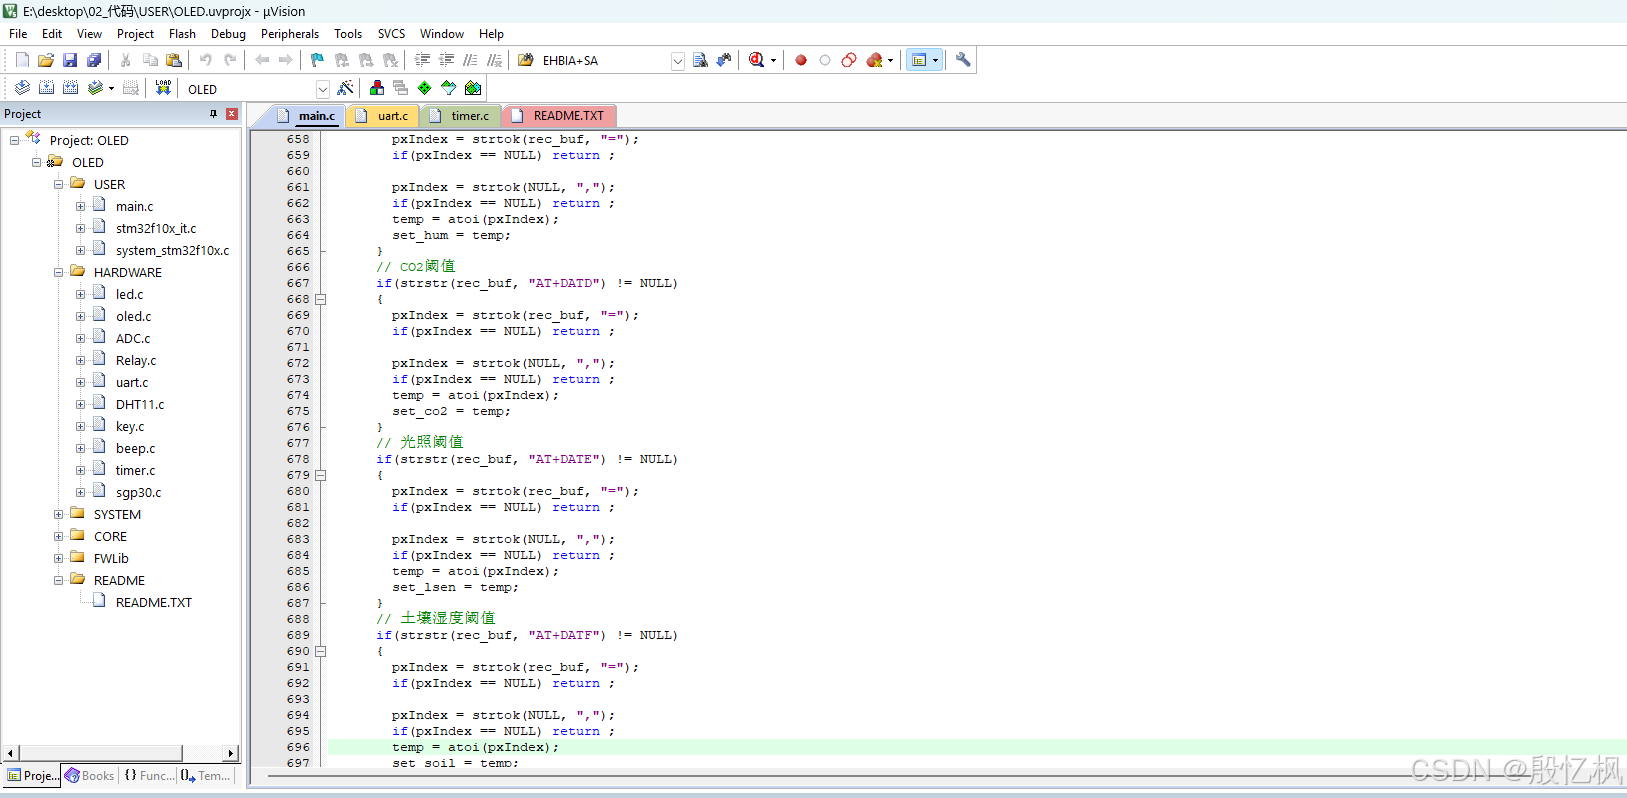Screen dimensions: 1627x798
Task: Click inside the EHBIA+SA search input field
Action: pyautogui.click(x=603, y=61)
